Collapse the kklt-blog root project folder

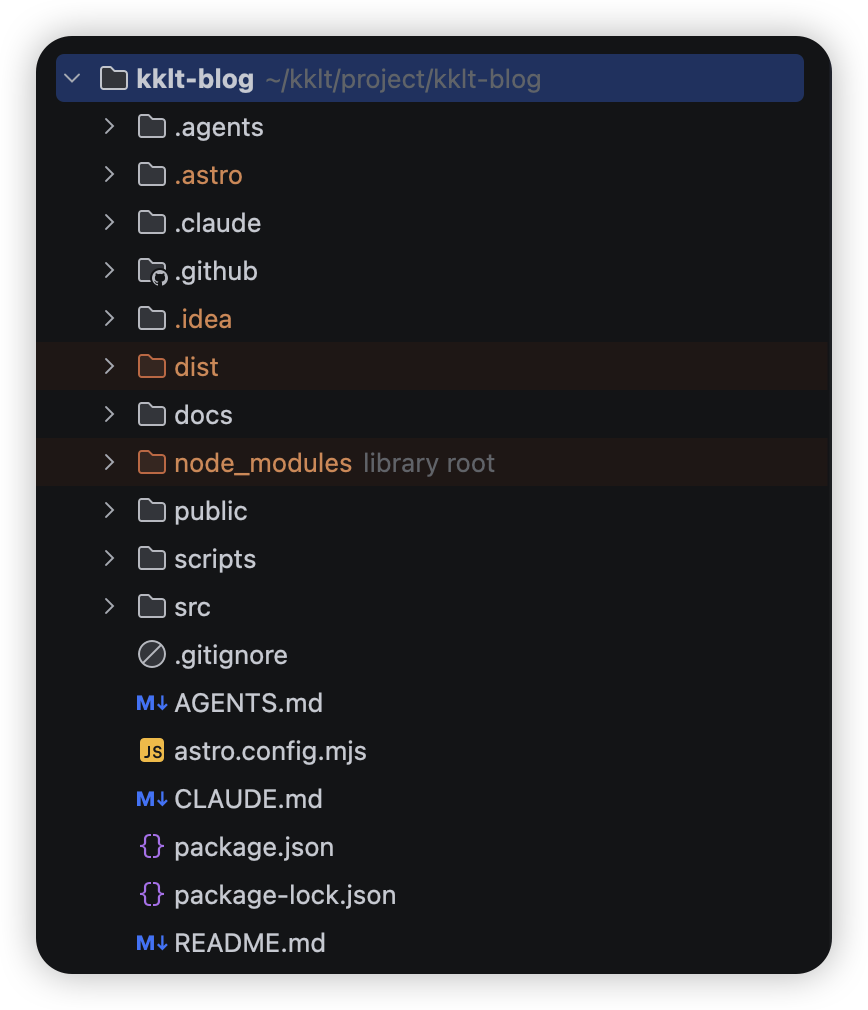73,79
